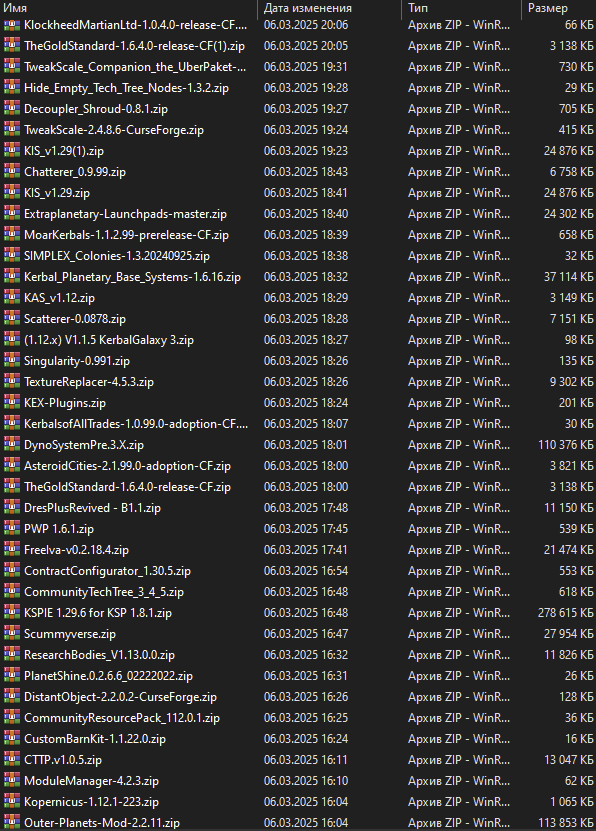Click the archive icon for Scatterer-0.0878.zip
Viewport: 596px width, 831px height.
tap(12, 319)
